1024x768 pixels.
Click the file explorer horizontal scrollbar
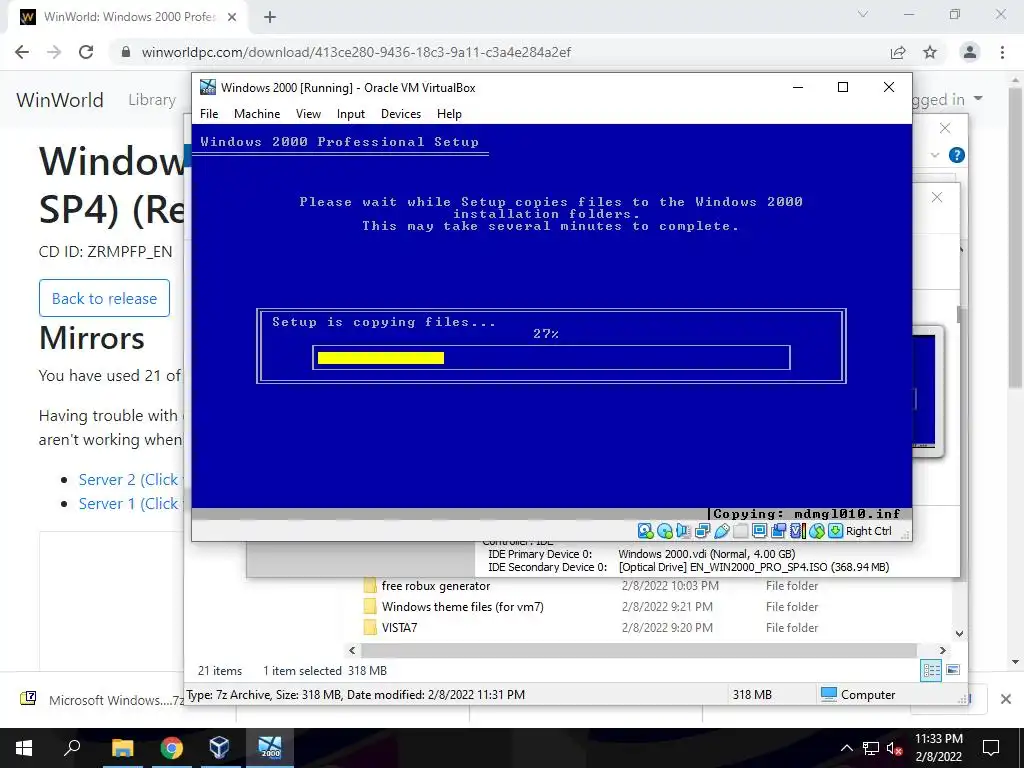(x=638, y=650)
